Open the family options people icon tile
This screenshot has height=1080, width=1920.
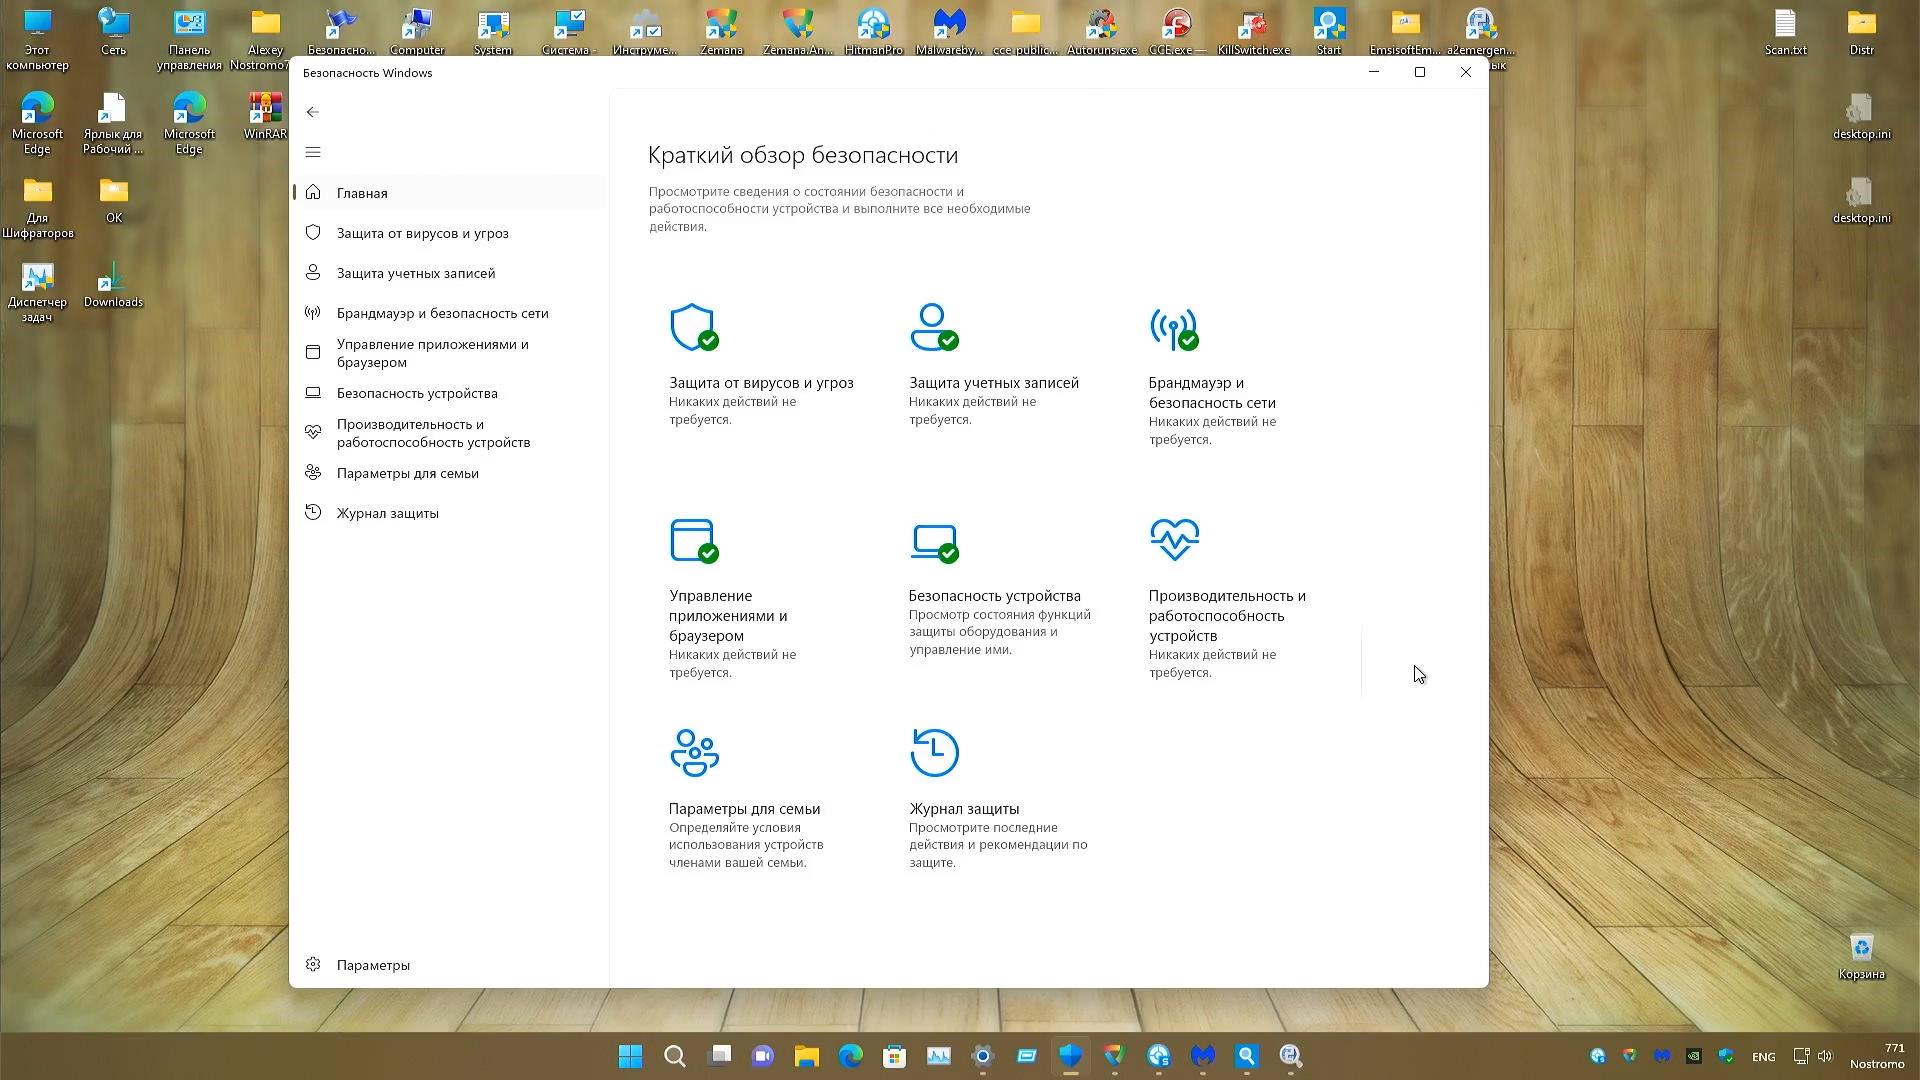click(694, 753)
